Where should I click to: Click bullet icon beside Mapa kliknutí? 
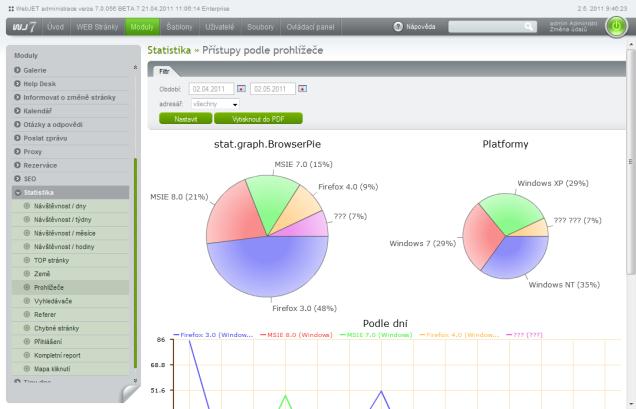27,369
